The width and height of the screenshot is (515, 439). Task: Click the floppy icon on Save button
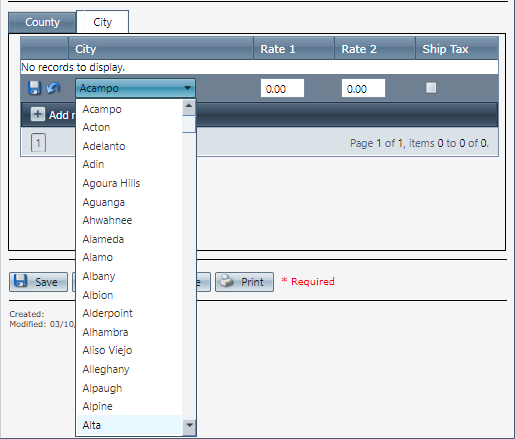click(20, 281)
